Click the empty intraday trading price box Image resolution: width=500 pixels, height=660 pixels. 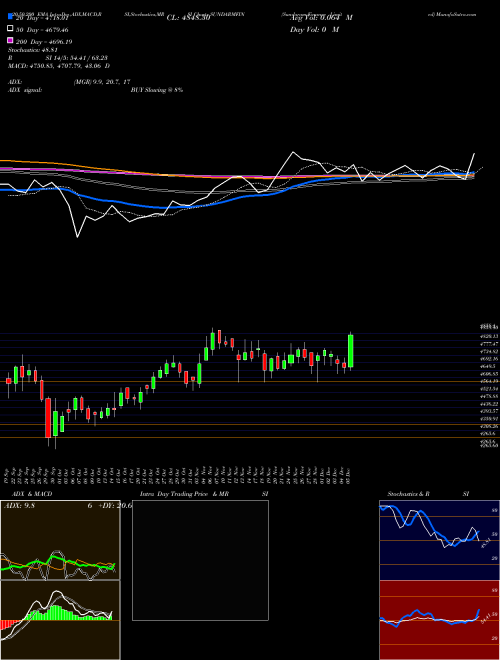(x=200, y=560)
